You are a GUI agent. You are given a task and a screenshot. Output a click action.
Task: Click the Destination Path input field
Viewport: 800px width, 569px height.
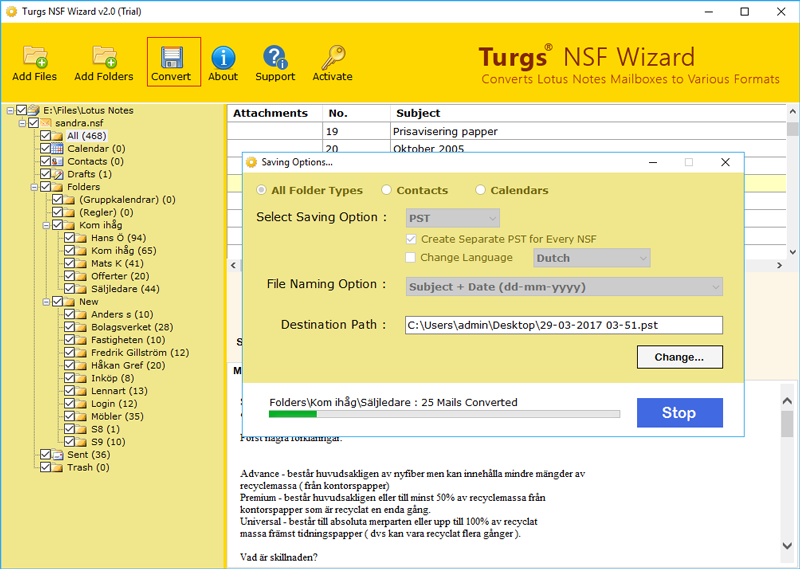click(x=564, y=325)
